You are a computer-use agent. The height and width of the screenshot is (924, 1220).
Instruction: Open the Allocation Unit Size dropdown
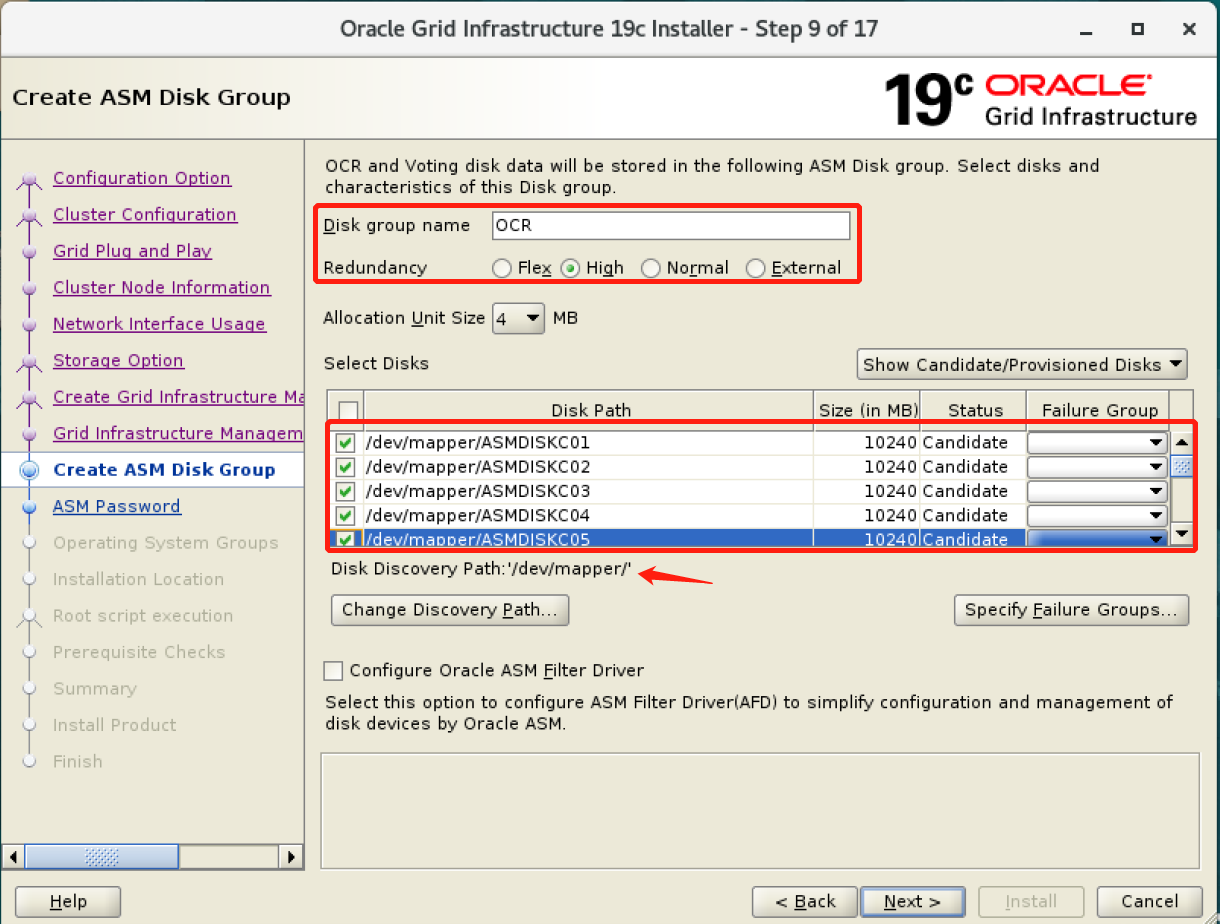pyautogui.click(x=518, y=319)
